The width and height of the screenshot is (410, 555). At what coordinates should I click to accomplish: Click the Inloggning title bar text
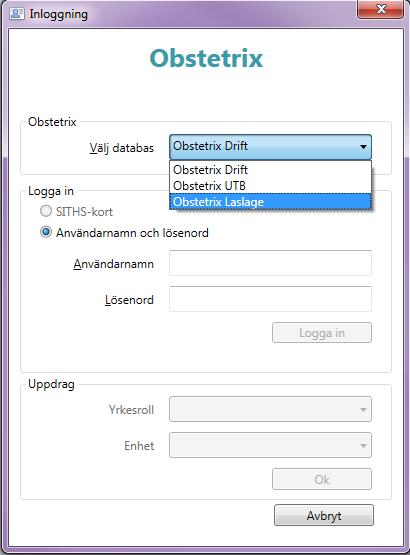click(58, 14)
